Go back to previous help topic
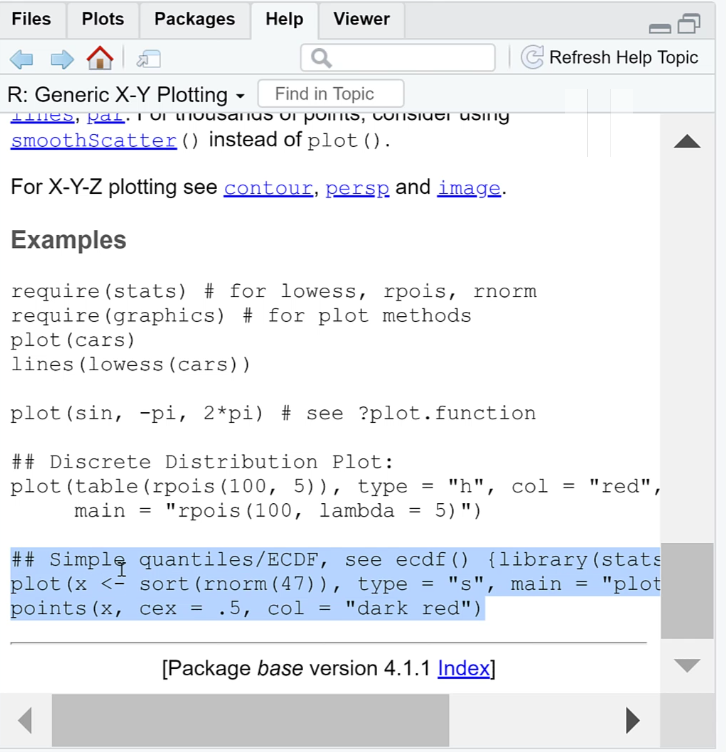 pos(22,59)
